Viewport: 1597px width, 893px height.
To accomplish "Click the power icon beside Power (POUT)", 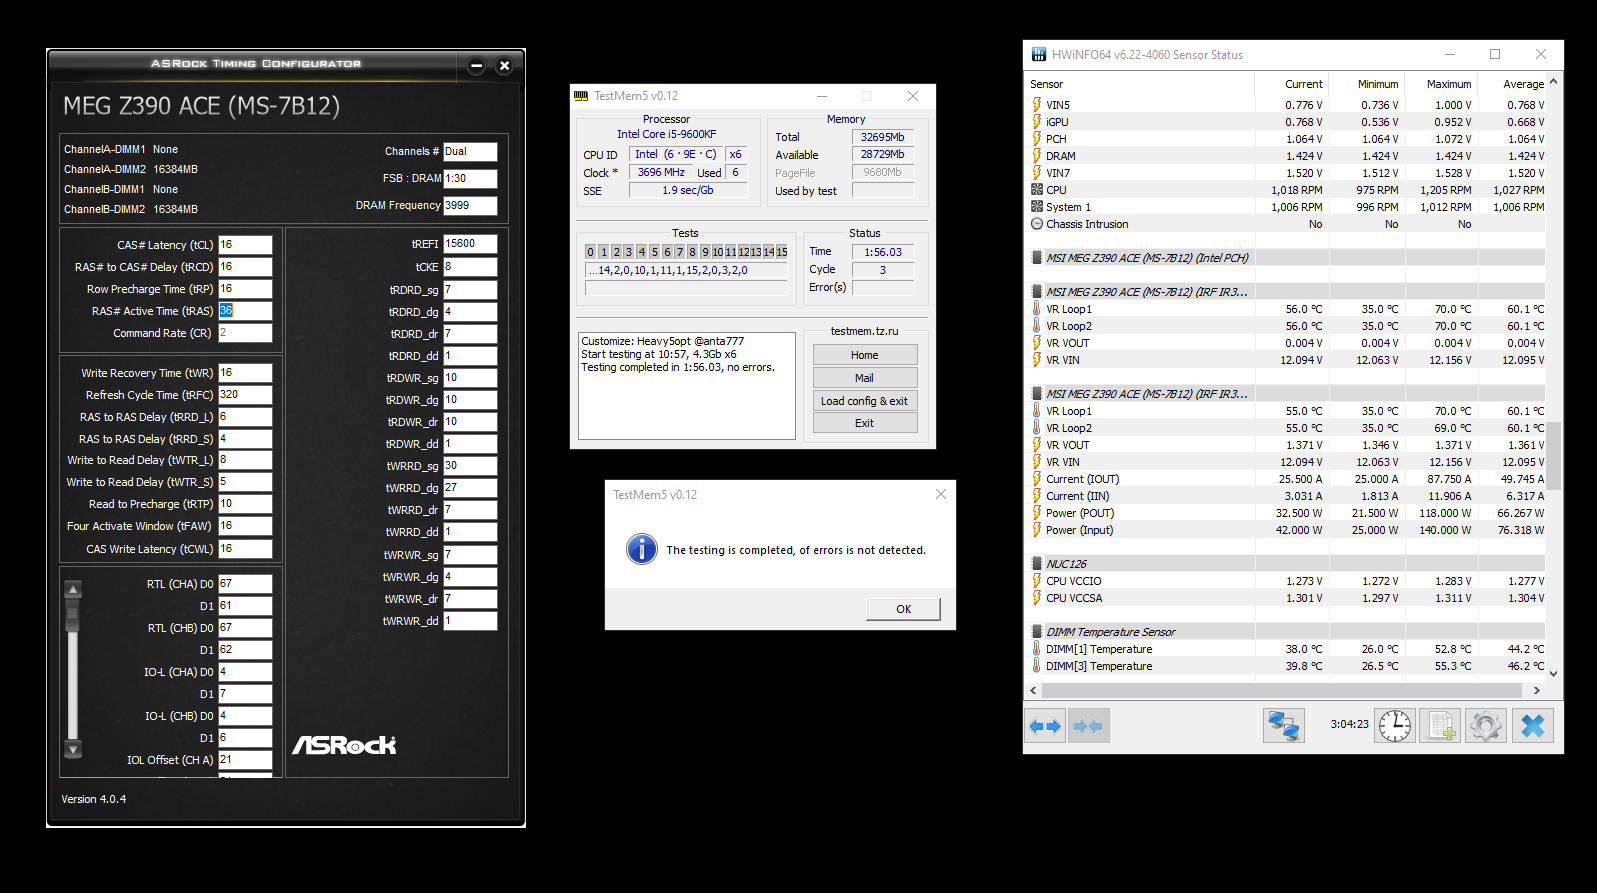I will pos(1037,513).
